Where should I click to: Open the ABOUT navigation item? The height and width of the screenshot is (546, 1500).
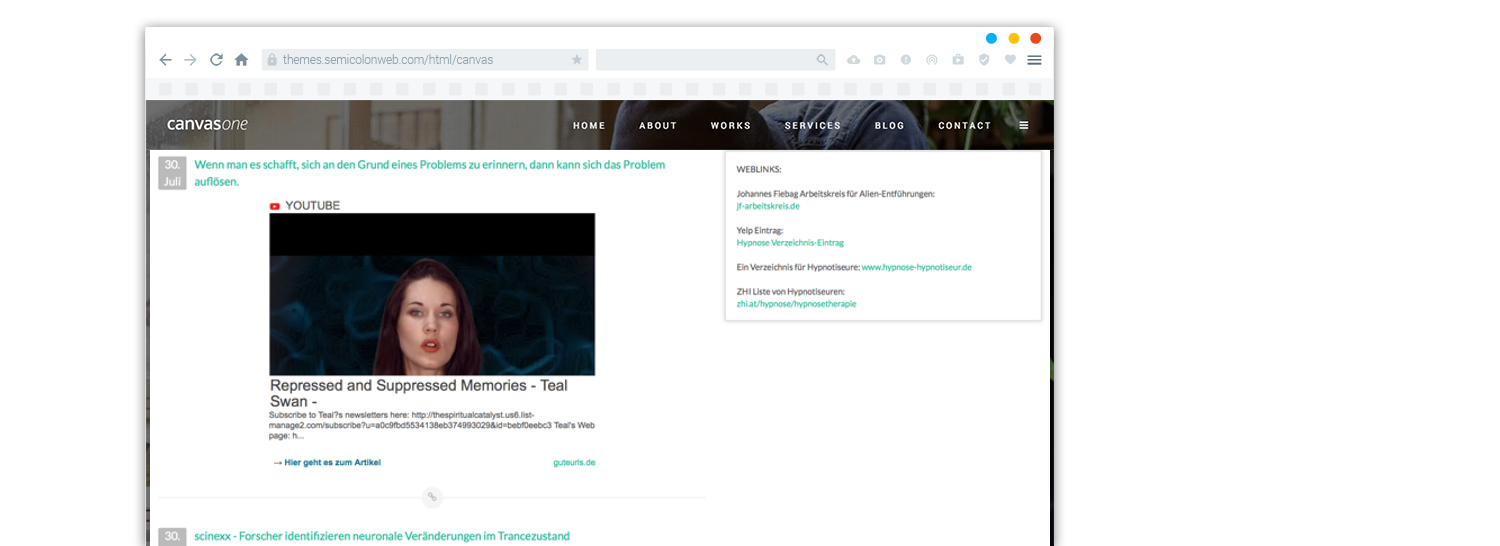pyautogui.click(x=658, y=126)
